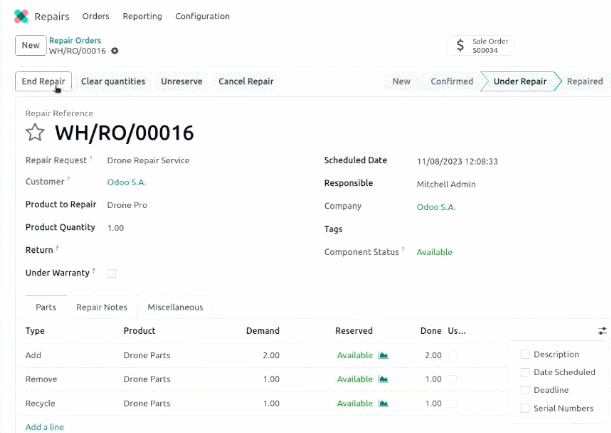Open the gear actions menu beside WH/RO/00016
Screen dimensions: 611x433
(115, 51)
